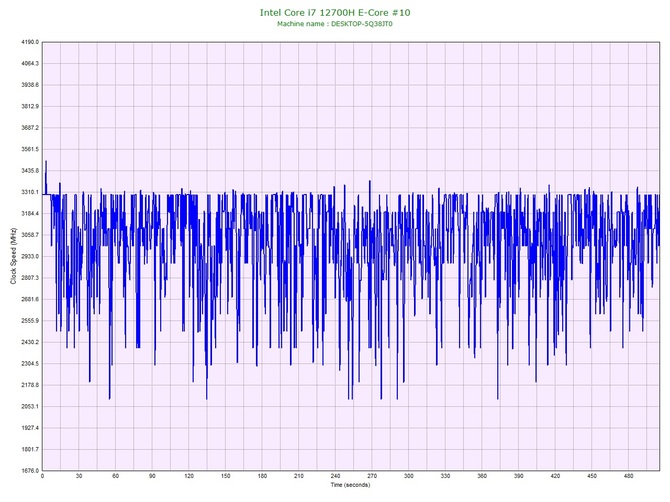Click the 90 tick on the time axis
Screen dimensions: 670x502
[x=152, y=476]
